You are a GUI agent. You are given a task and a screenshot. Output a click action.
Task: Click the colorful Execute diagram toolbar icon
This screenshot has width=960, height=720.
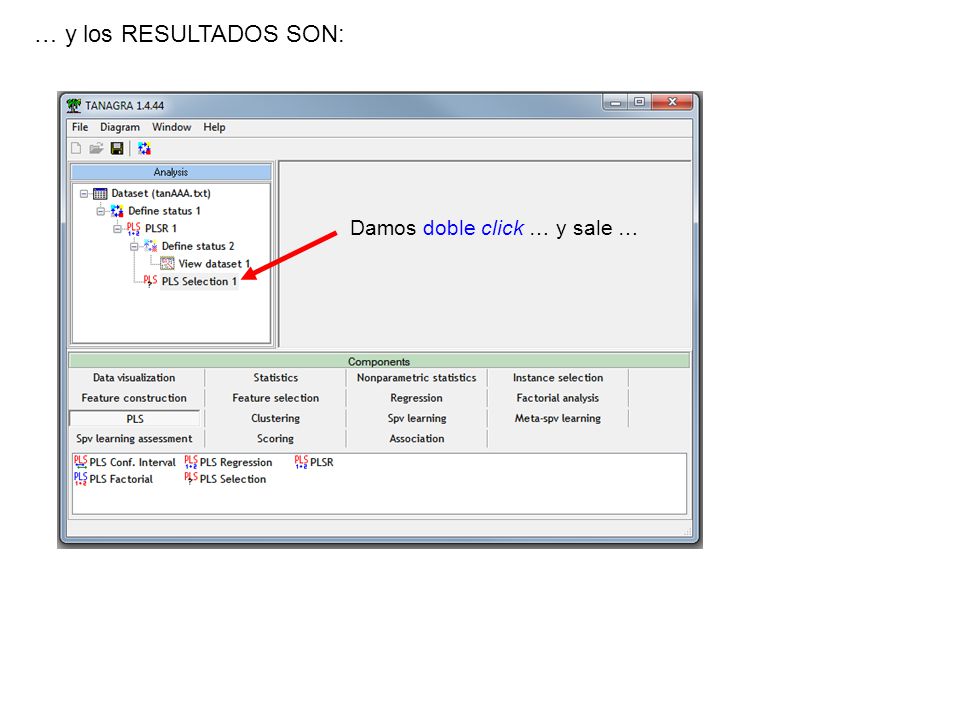pos(144,148)
